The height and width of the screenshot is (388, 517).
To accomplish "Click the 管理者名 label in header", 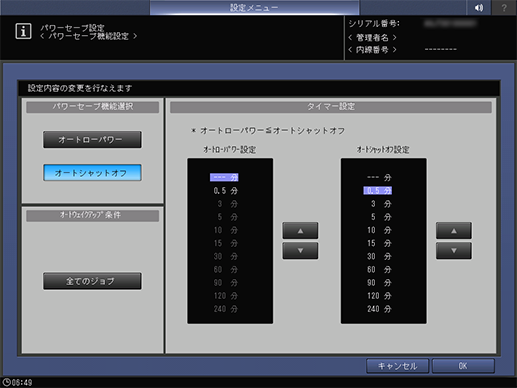I will [372, 37].
